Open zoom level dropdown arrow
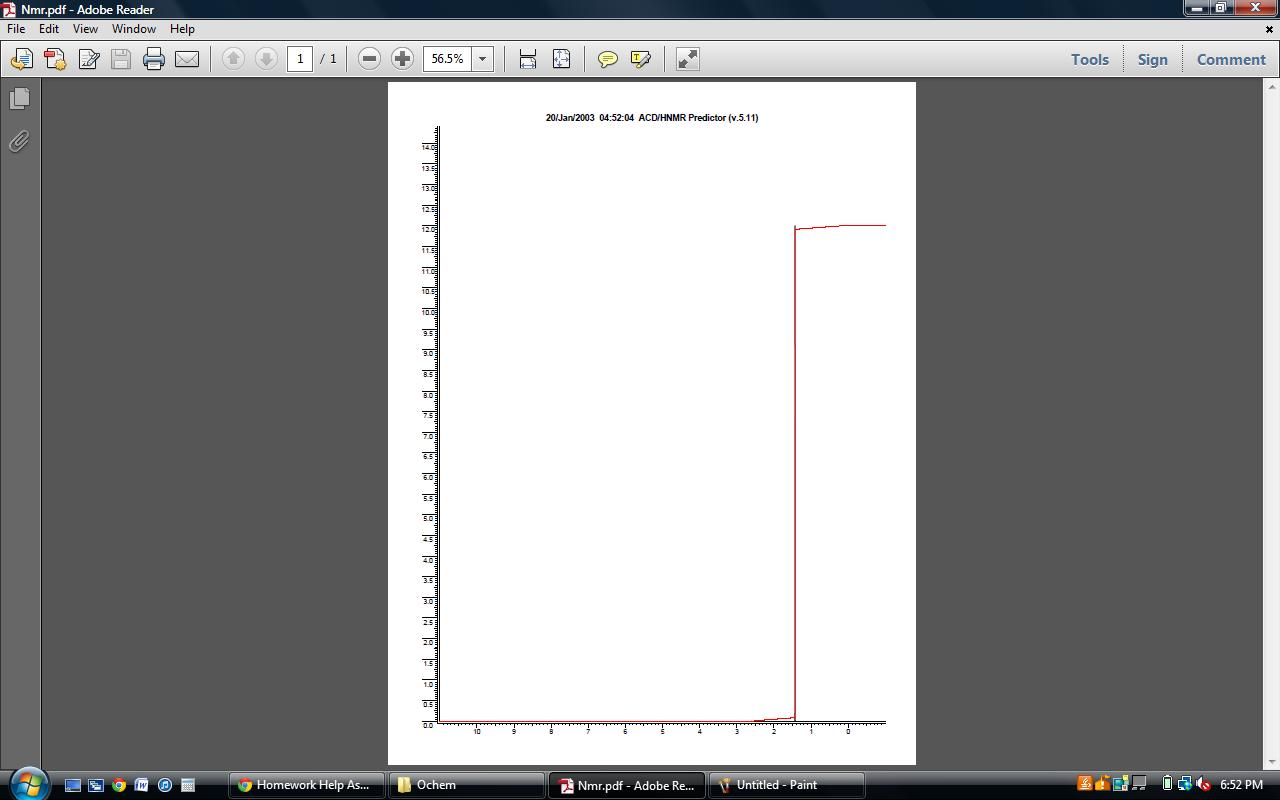The image size is (1280, 800). coord(482,59)
